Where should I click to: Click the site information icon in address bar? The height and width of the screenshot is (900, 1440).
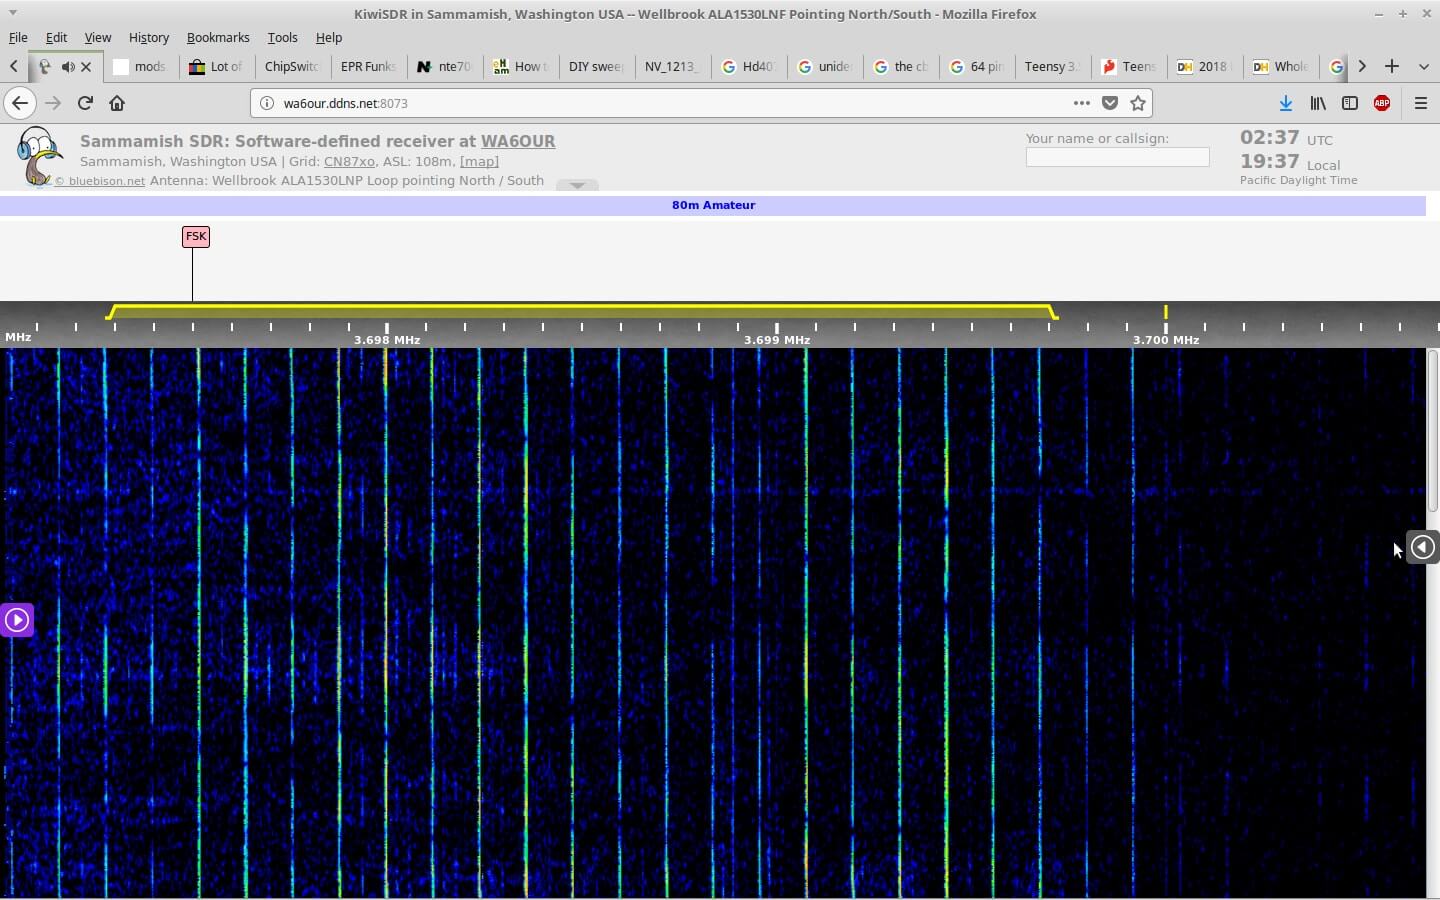click(x=267, y=102)
